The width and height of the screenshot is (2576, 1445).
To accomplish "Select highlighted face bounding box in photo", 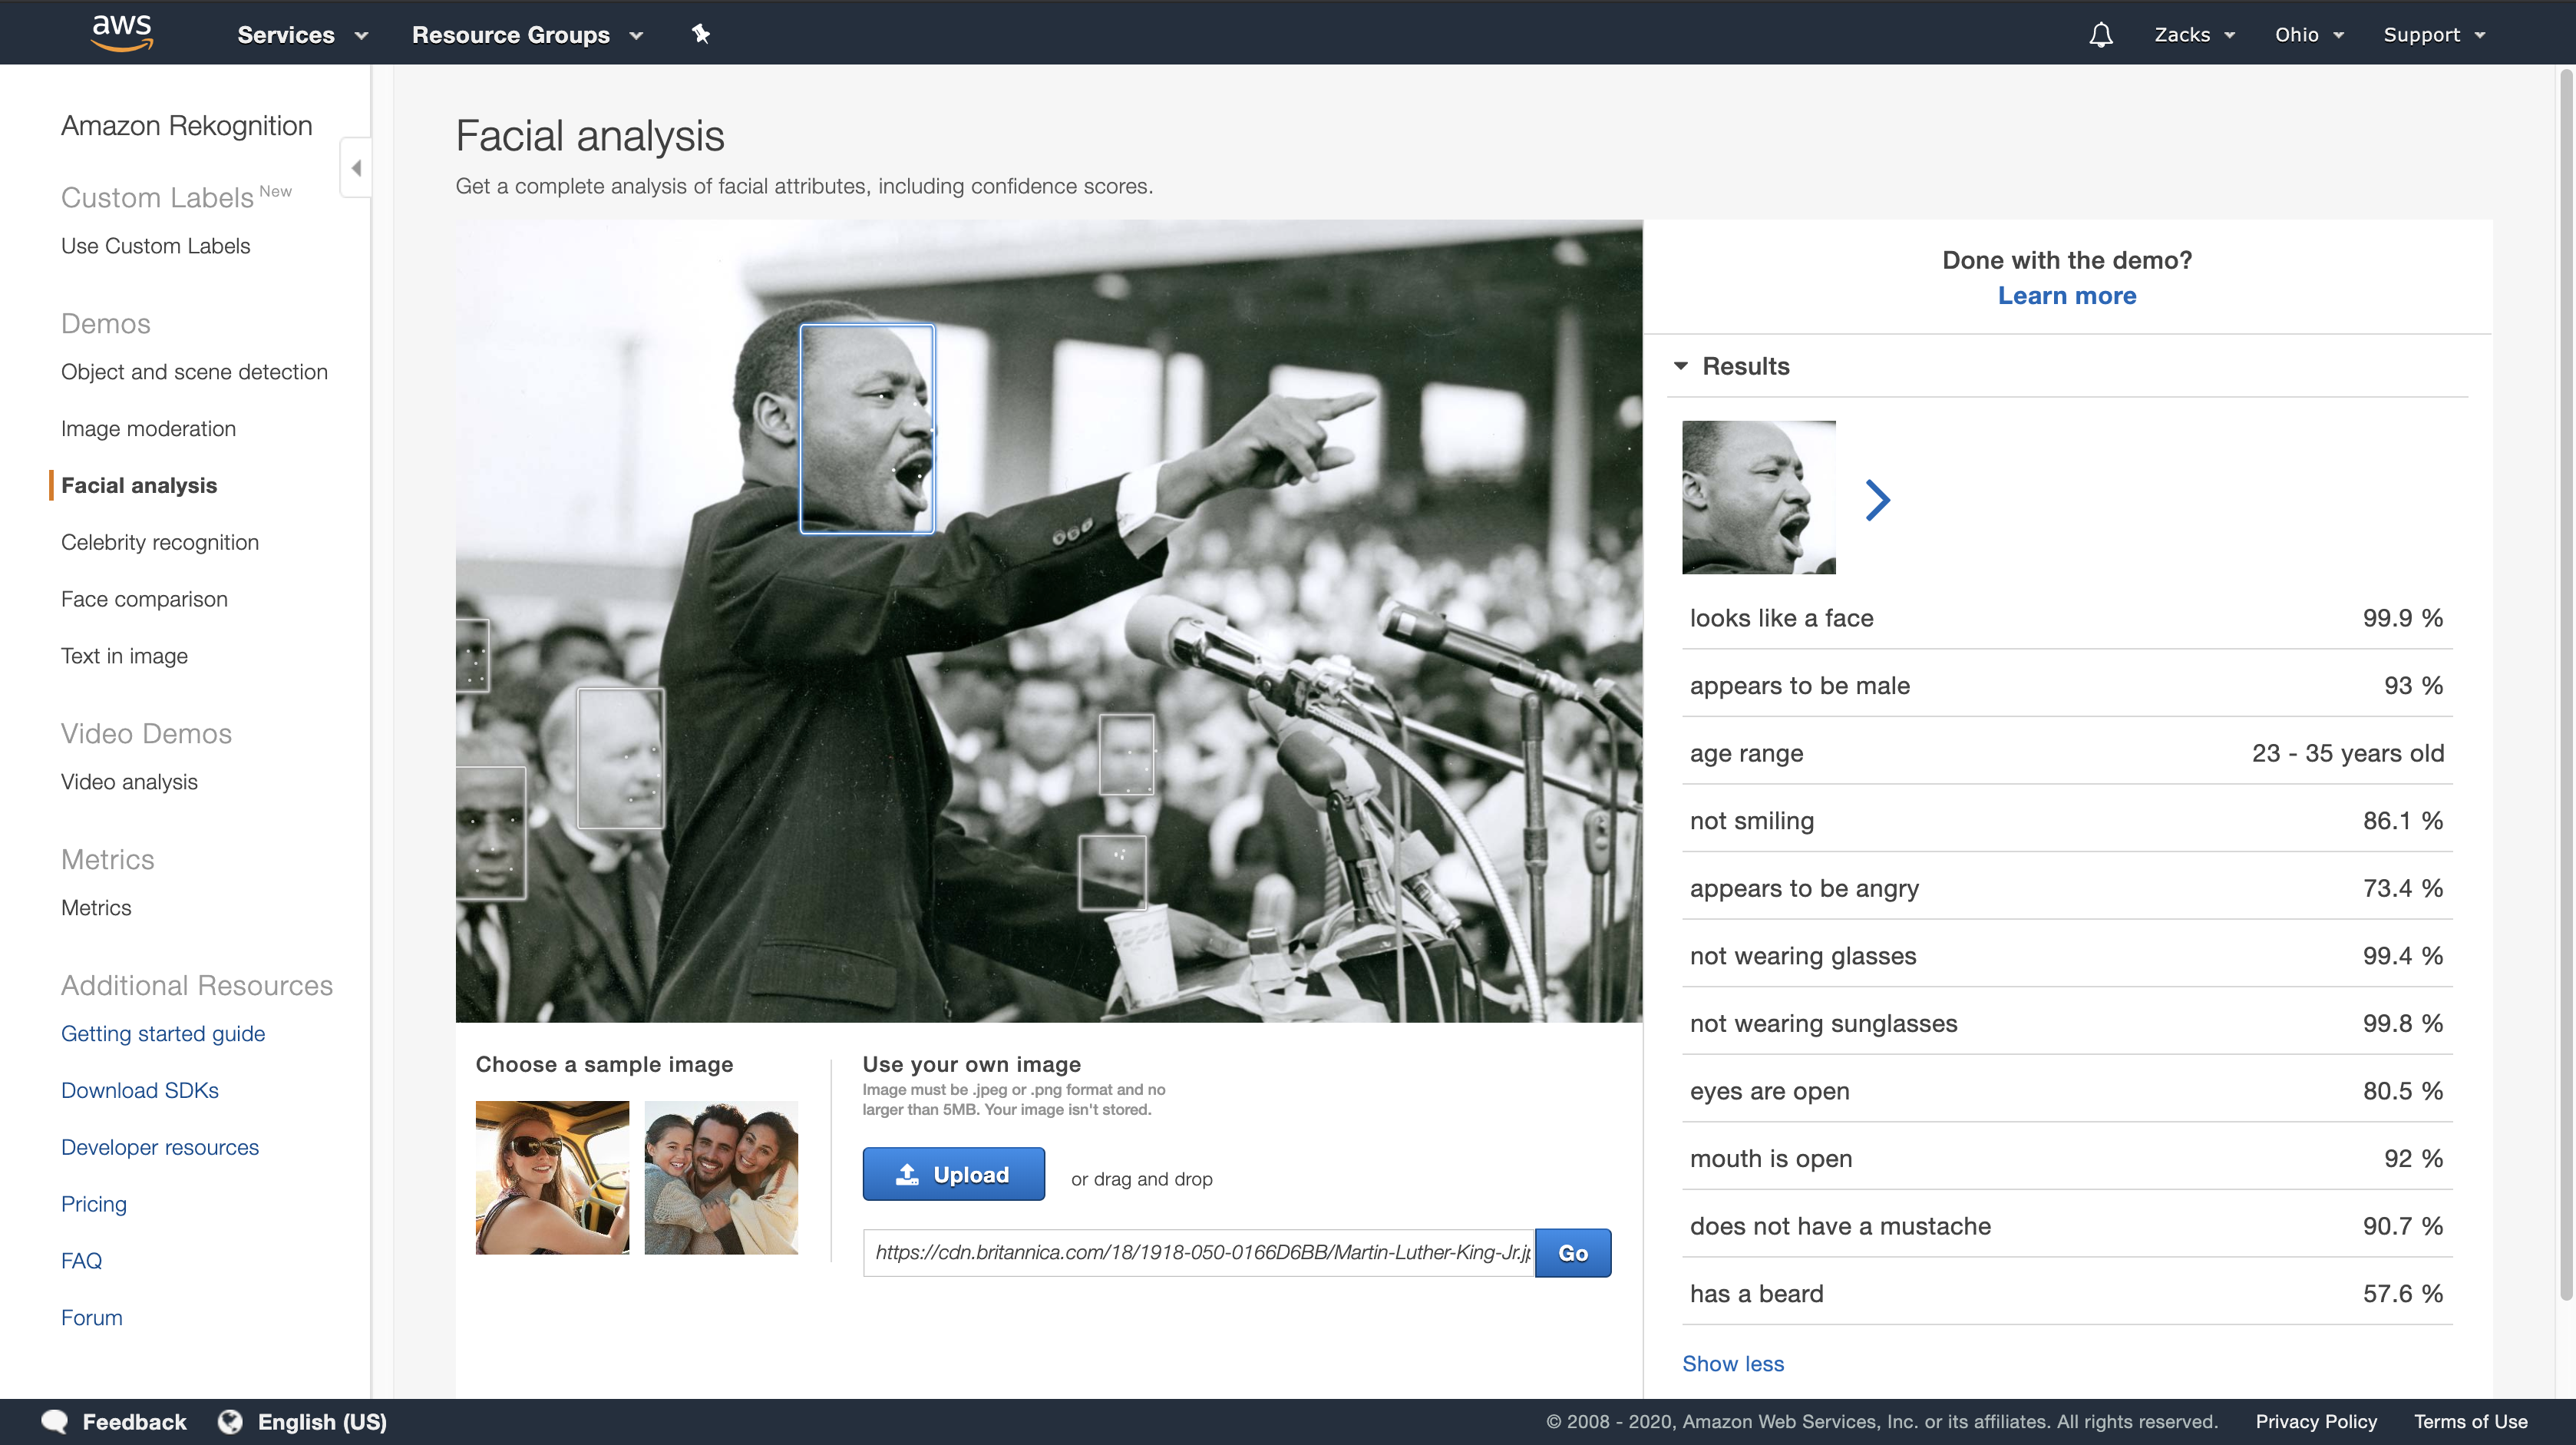I will pyautogui.click(x=867, y=428).
